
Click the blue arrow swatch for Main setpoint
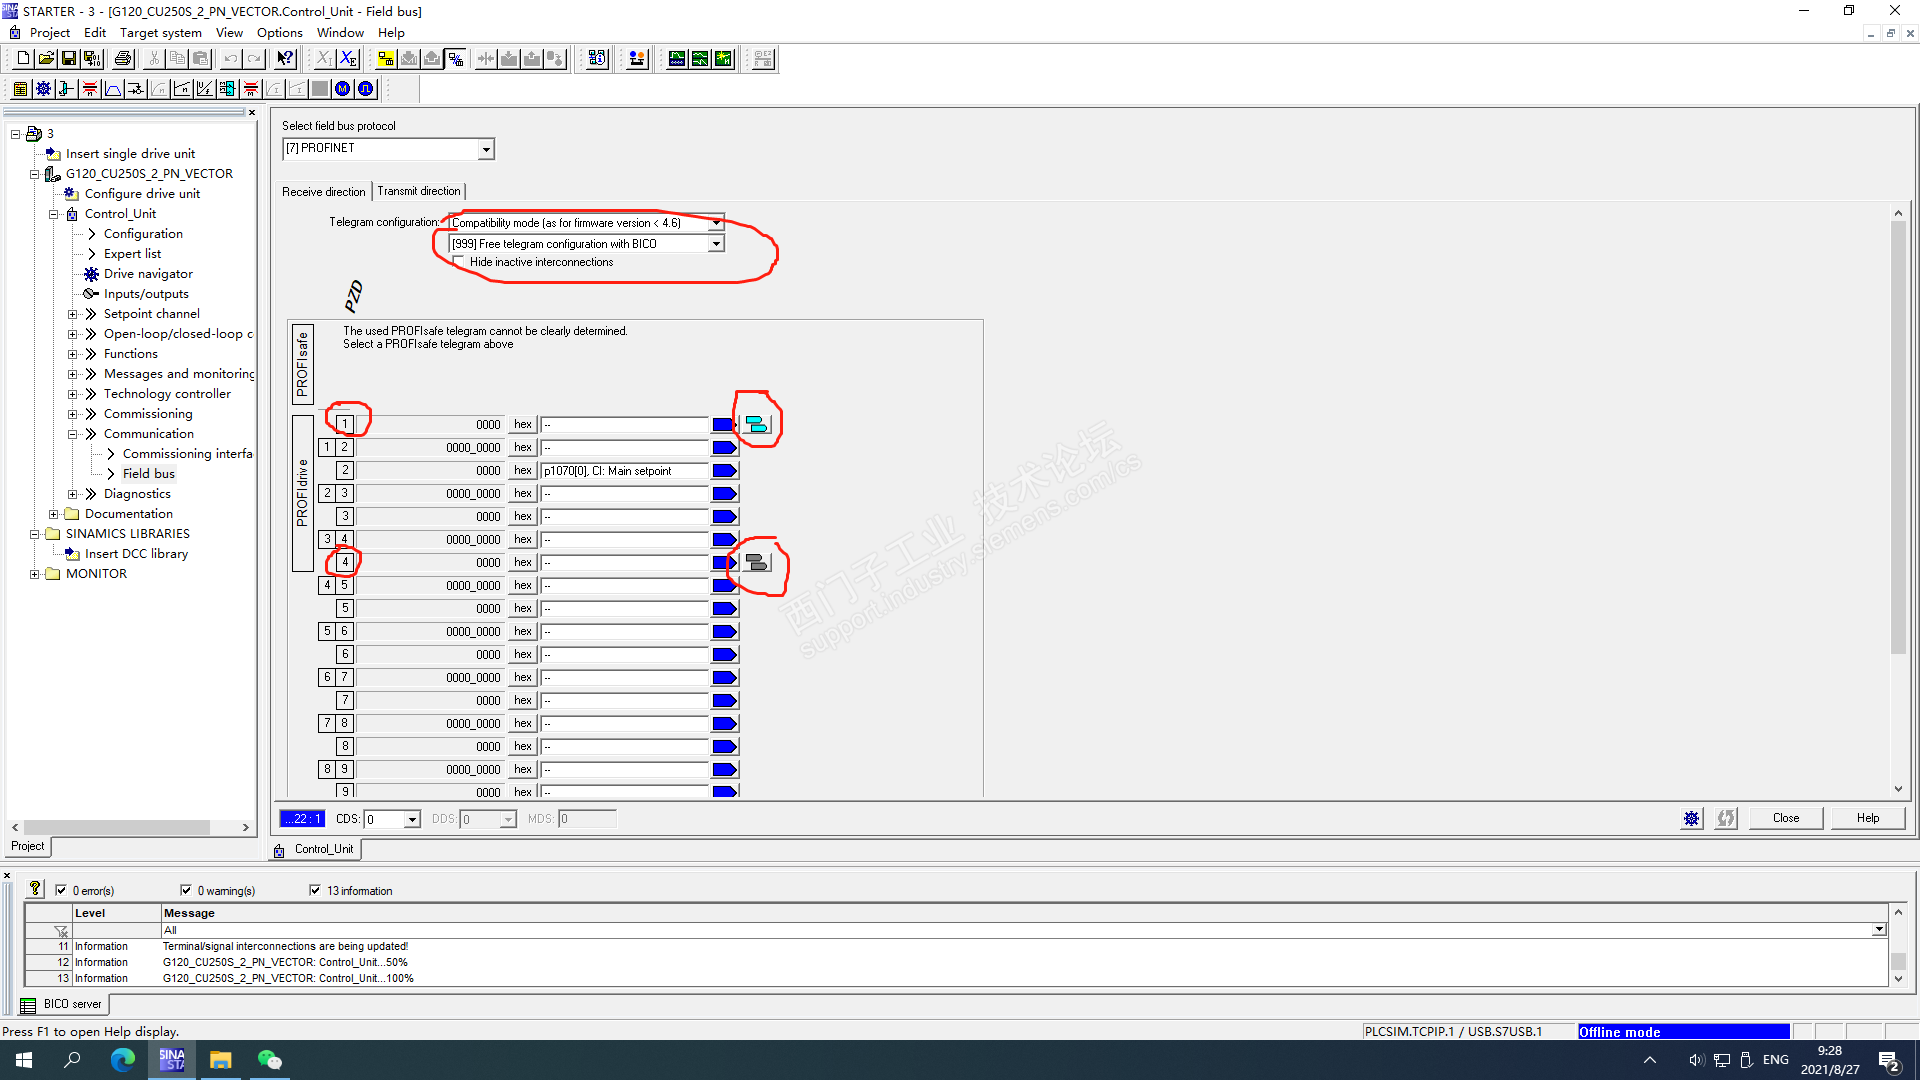(x=724, y=471)
